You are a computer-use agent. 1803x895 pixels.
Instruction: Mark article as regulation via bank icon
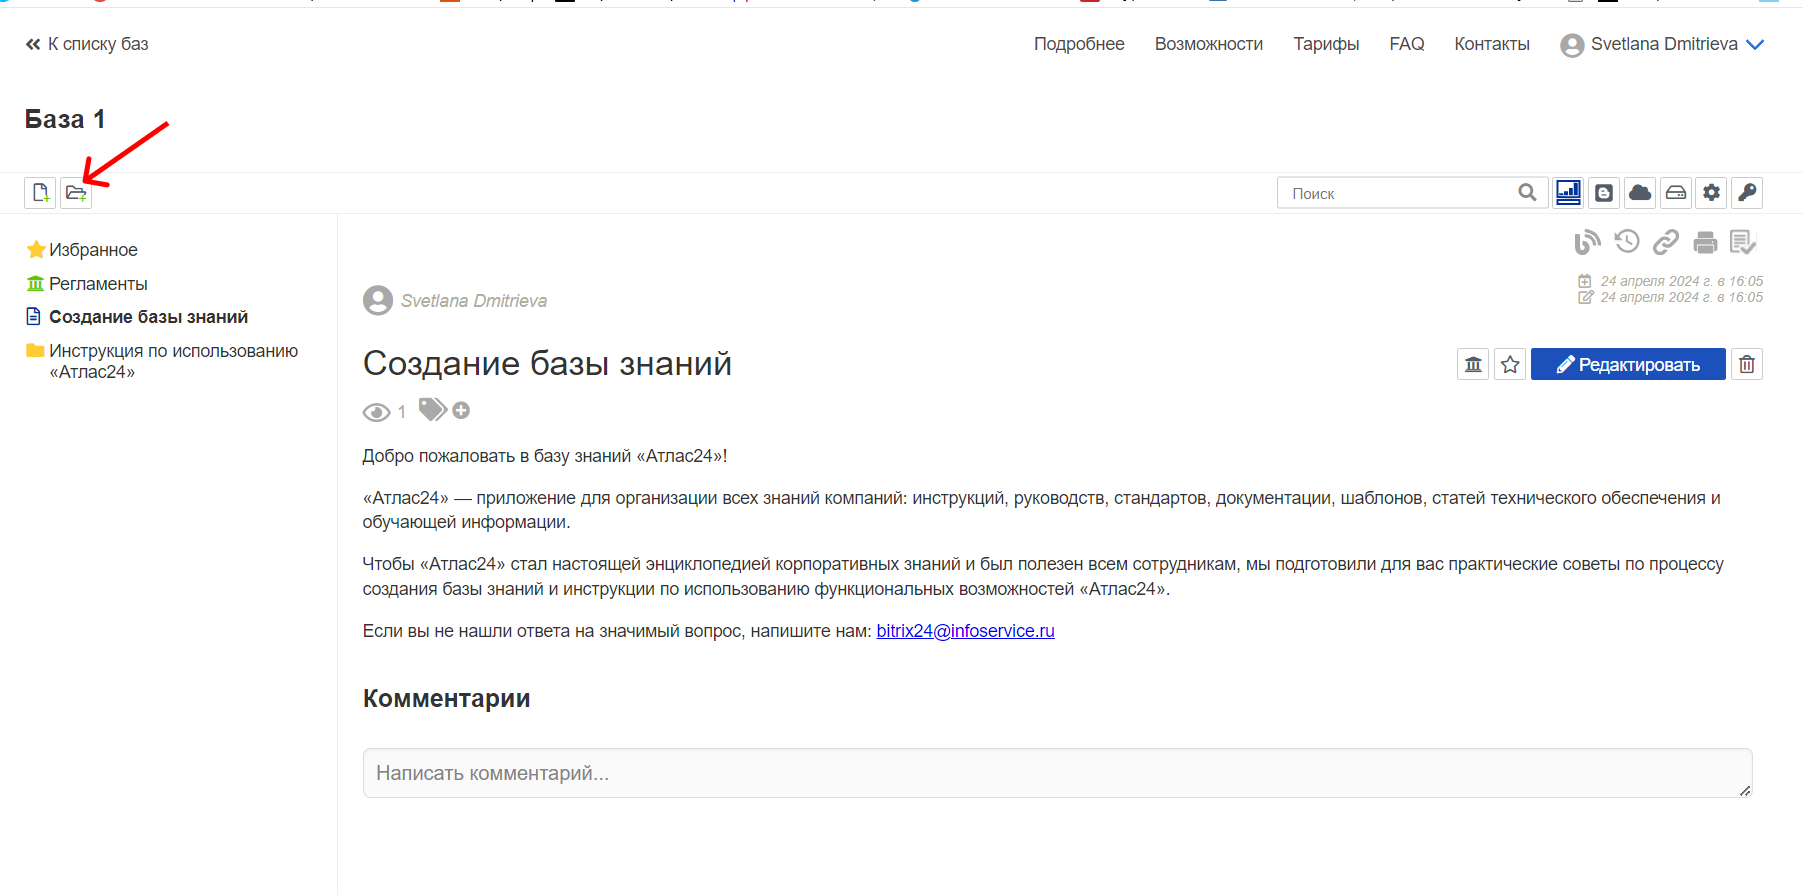click(x=1473, y=364)
